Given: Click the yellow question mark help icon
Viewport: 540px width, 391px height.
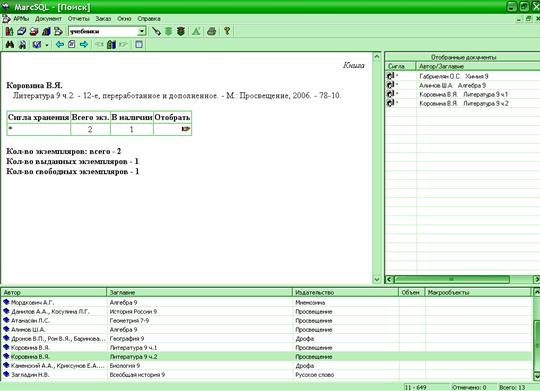Looking at the screenshot, I should click(x=227, y=31).
